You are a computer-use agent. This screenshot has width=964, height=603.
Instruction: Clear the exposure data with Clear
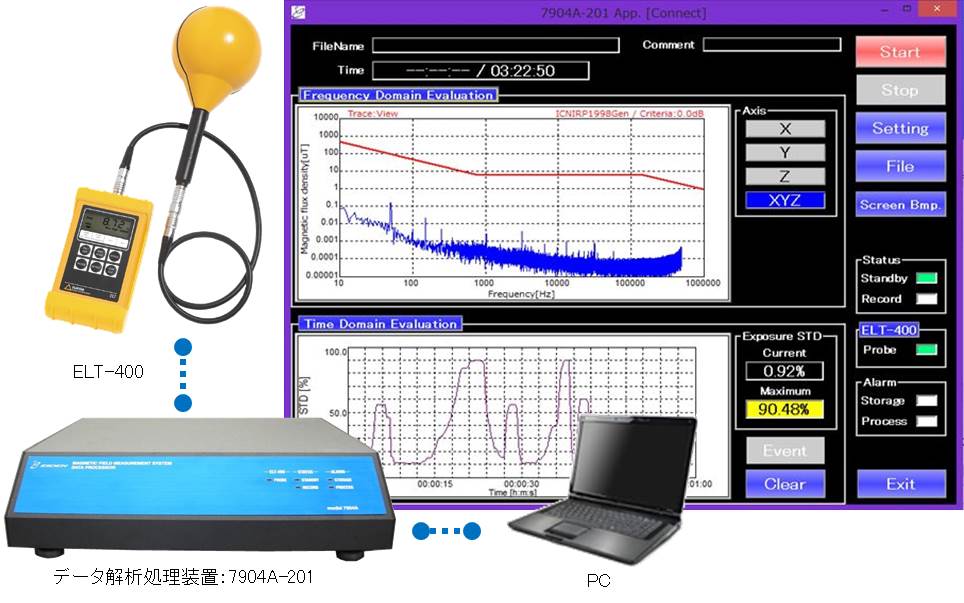pos(785,484)
